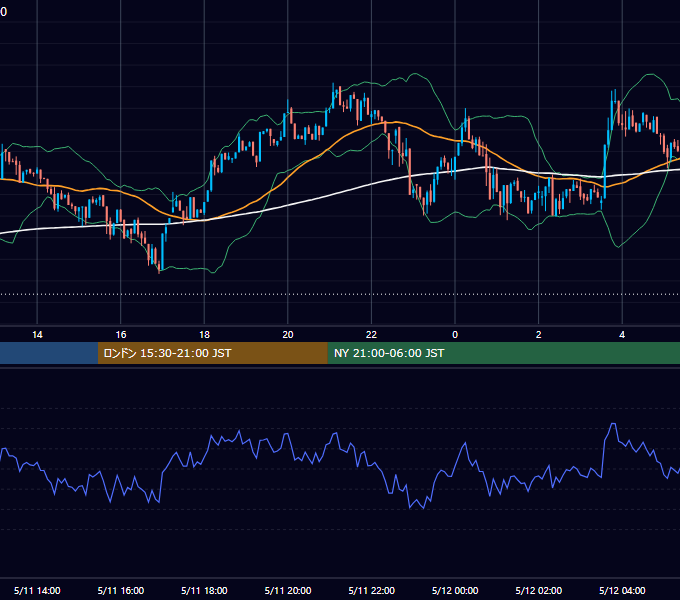
Task: Click the NY 21:00-06:00 JST session bar
Action: click(503, 353)
